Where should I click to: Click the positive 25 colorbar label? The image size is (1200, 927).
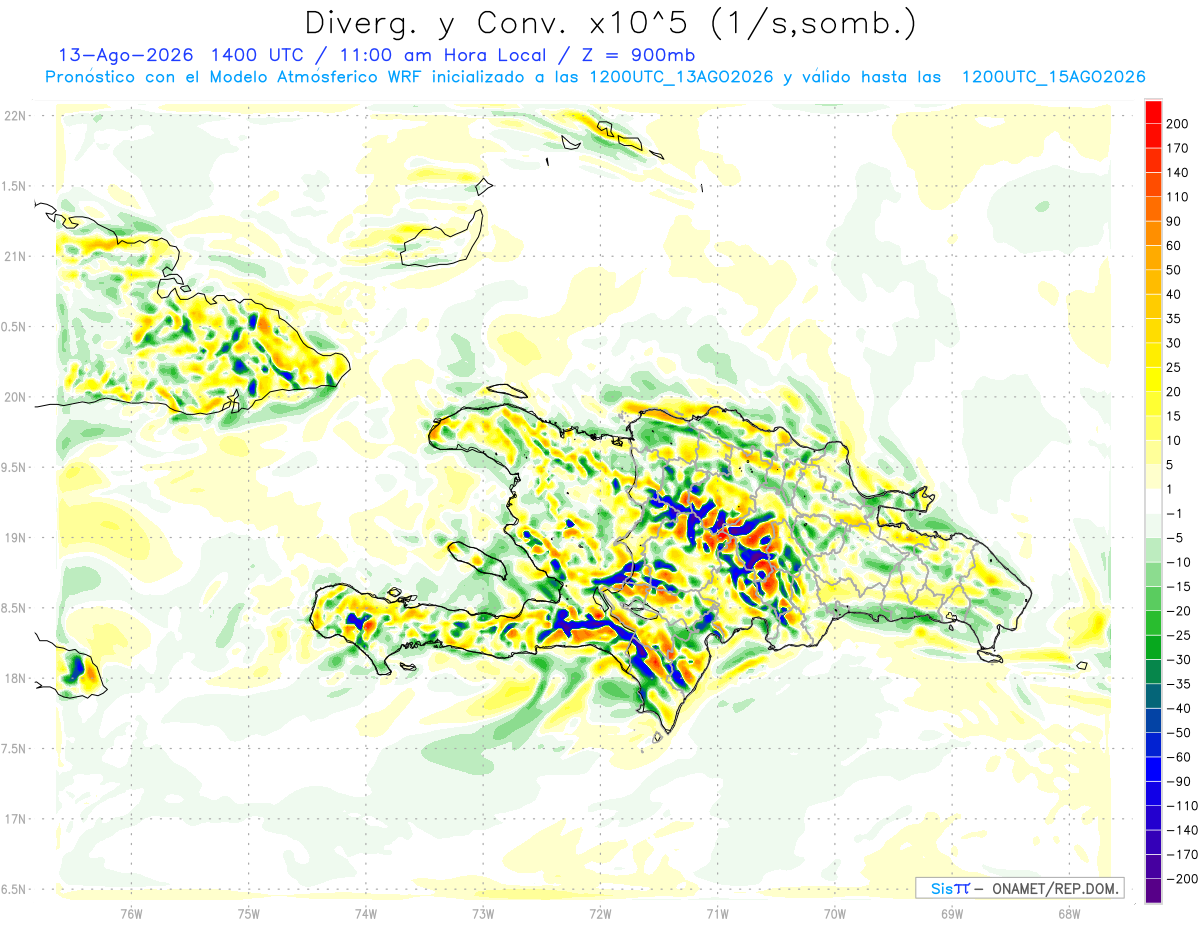coord(1174,367)
